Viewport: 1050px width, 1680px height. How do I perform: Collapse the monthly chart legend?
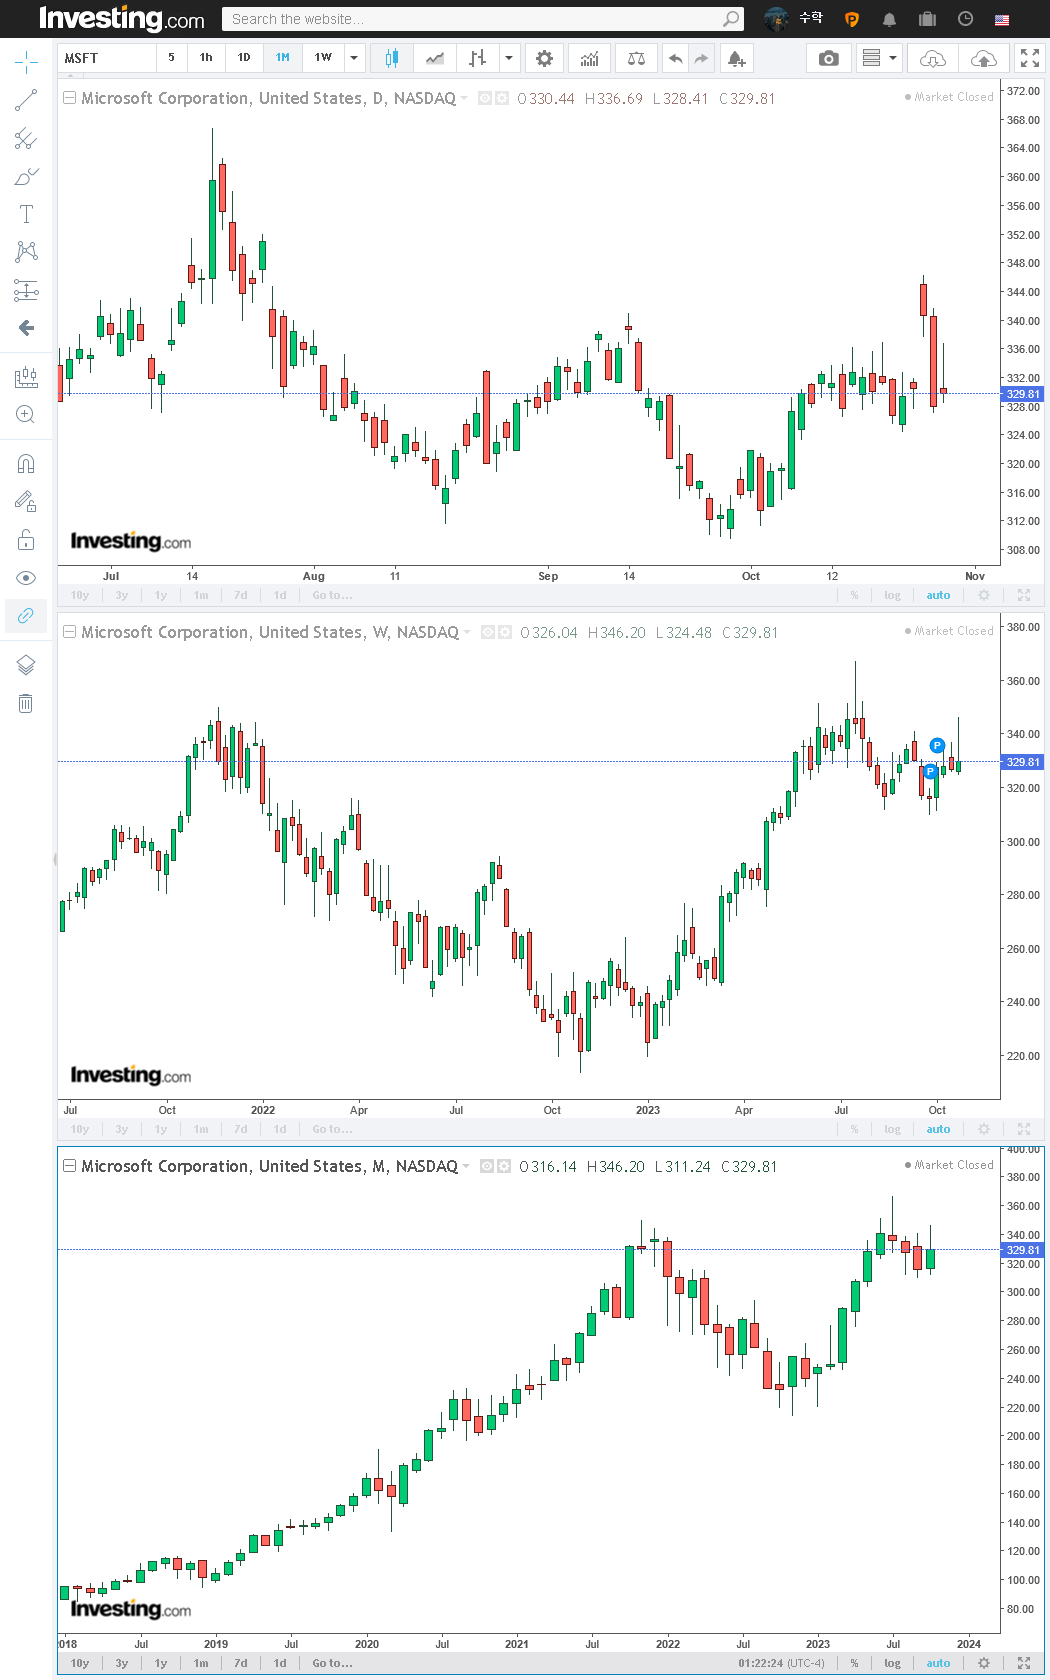[70, 1166]
